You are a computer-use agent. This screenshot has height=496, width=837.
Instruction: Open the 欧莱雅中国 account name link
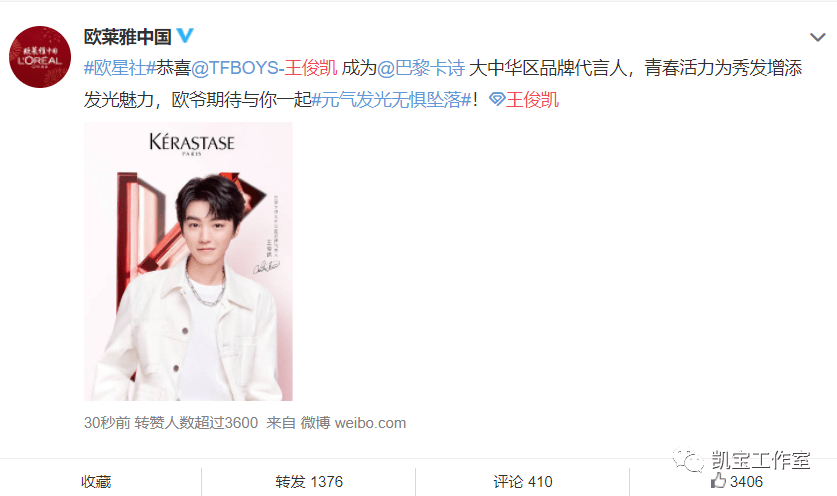click(x=128, y=36)
